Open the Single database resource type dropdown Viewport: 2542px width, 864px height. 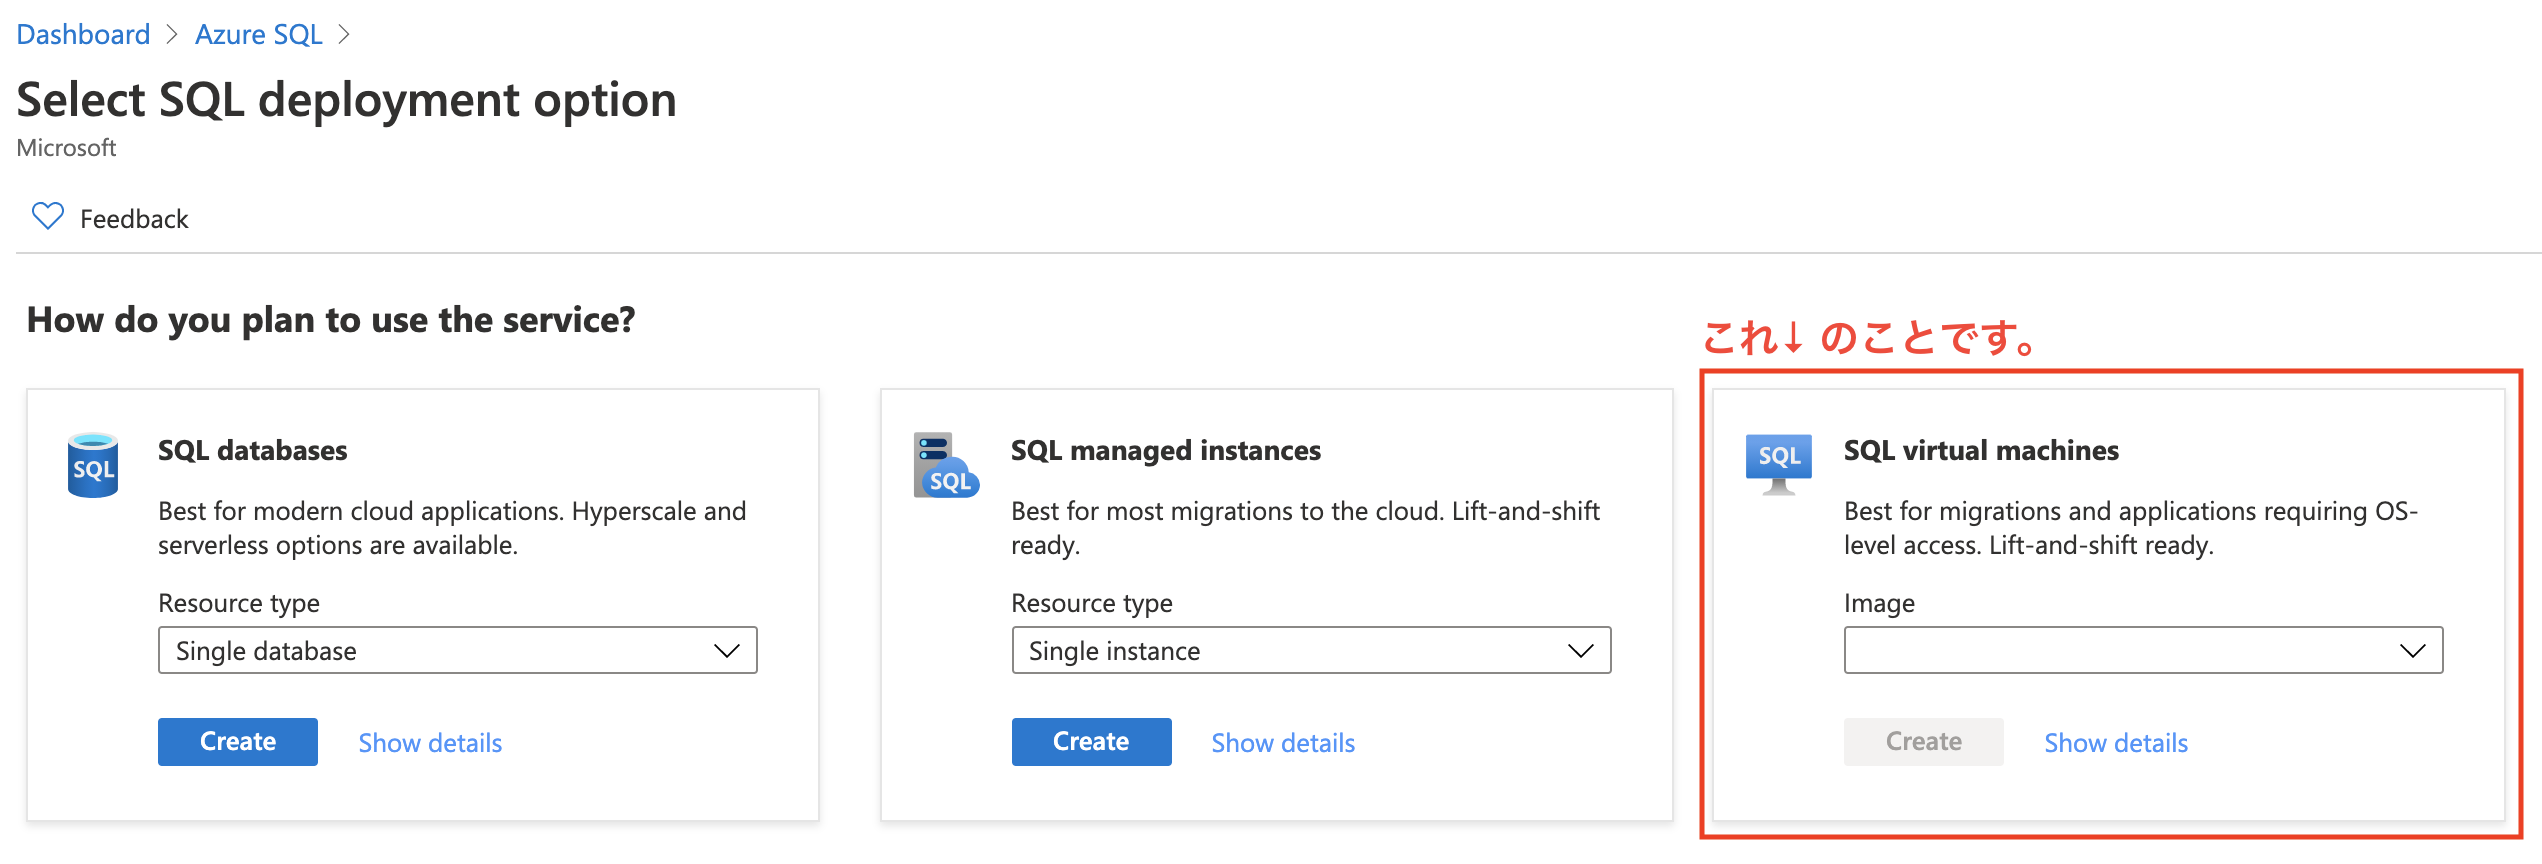coord(457,651)
